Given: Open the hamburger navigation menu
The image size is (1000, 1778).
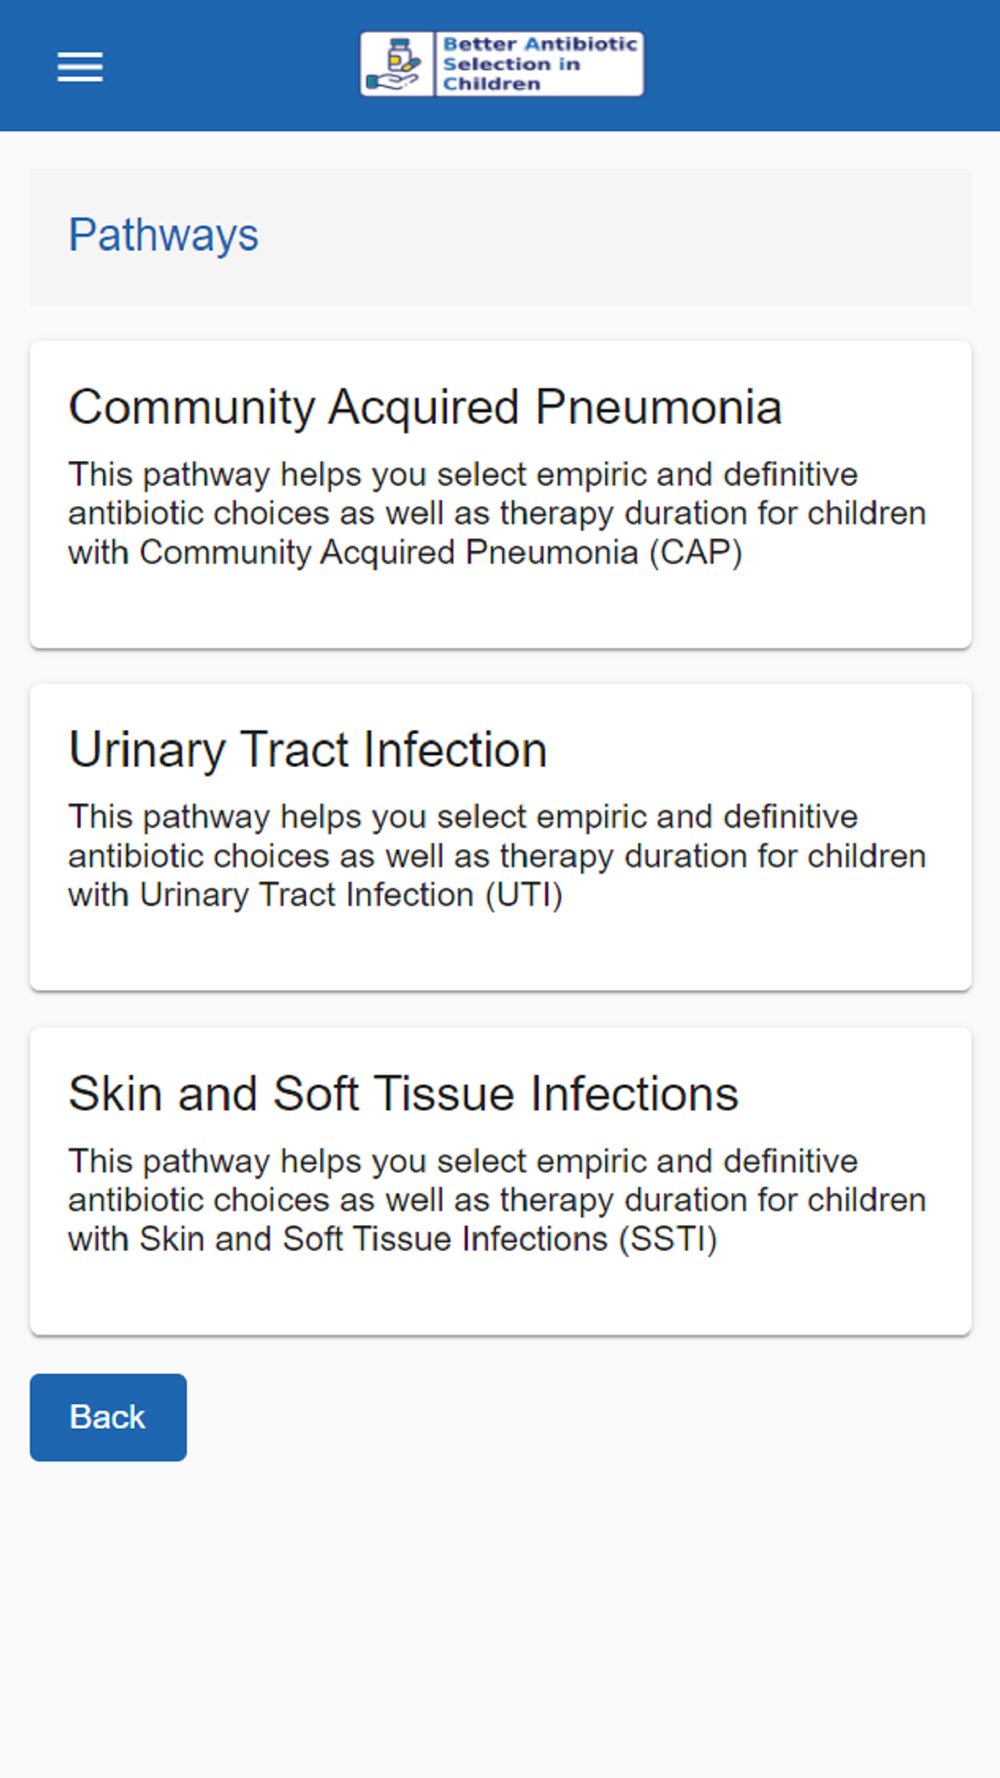Looking at the screenshot, I should [80, 66].
